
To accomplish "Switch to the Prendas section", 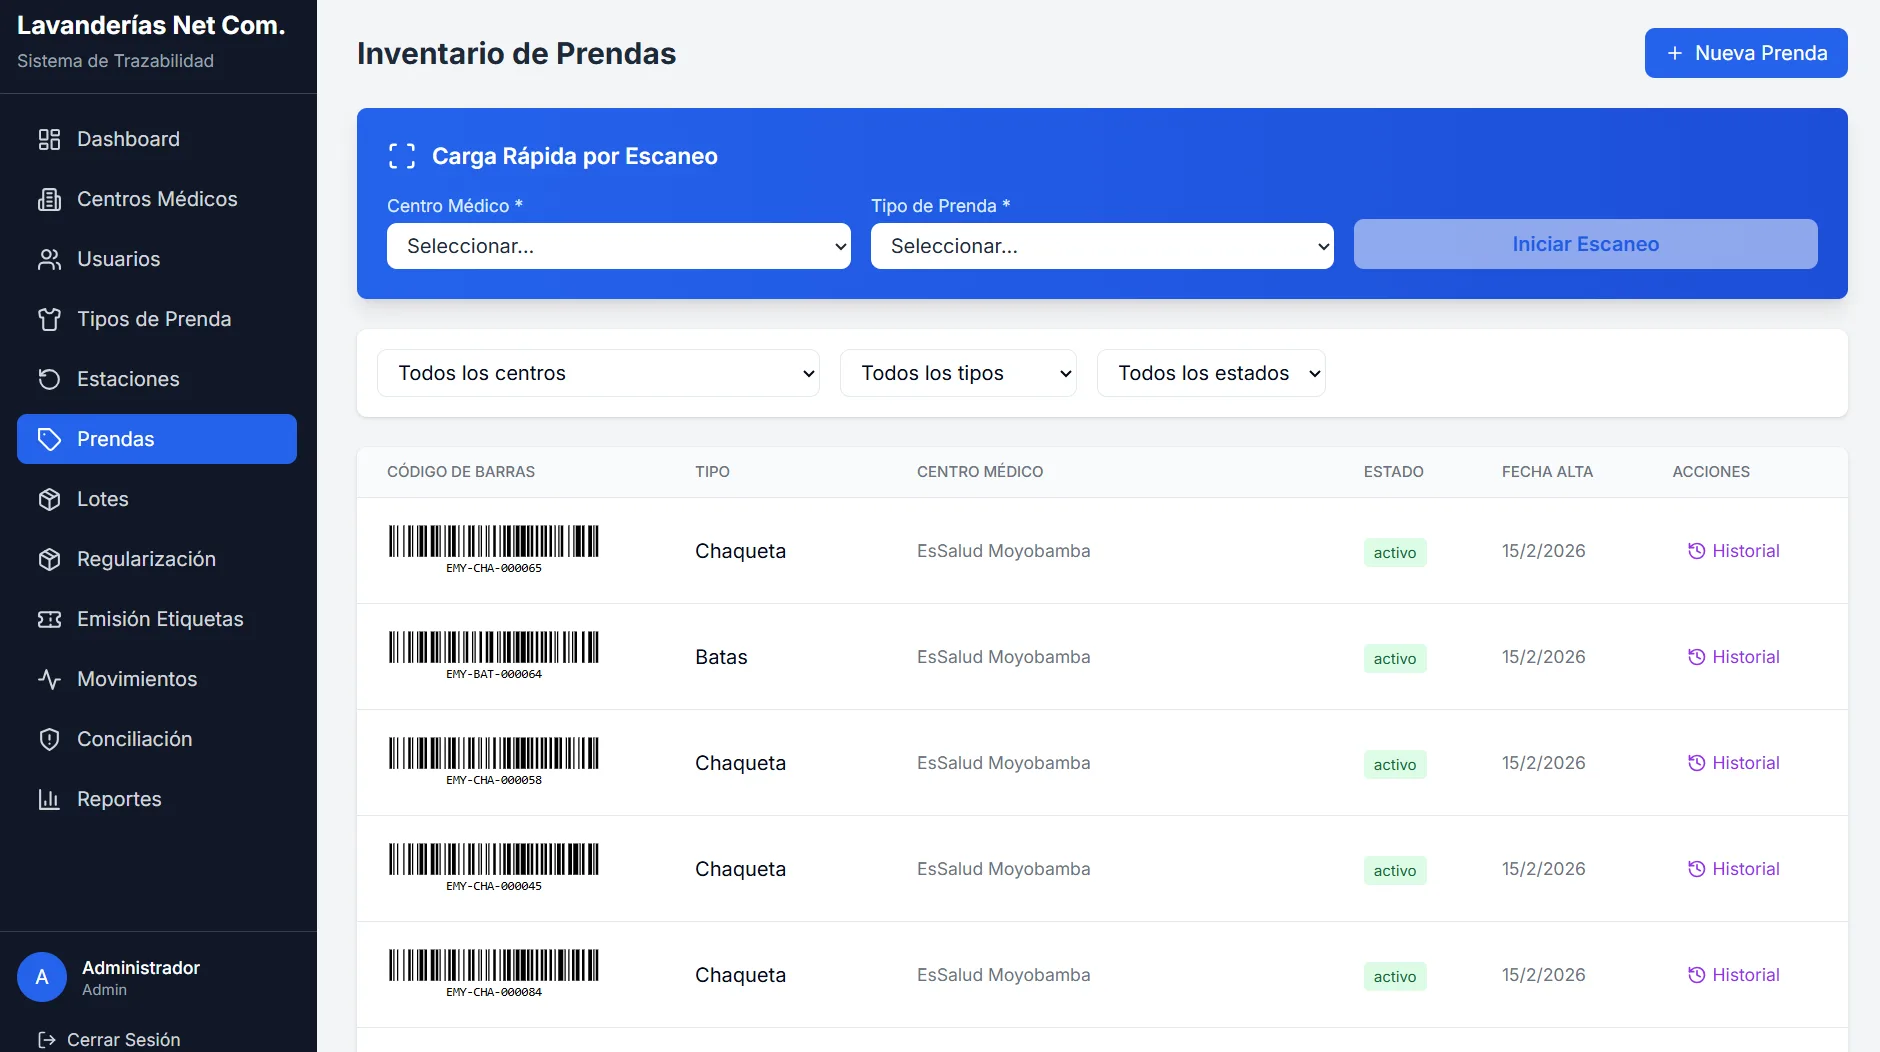I will [x=115, y=438].
